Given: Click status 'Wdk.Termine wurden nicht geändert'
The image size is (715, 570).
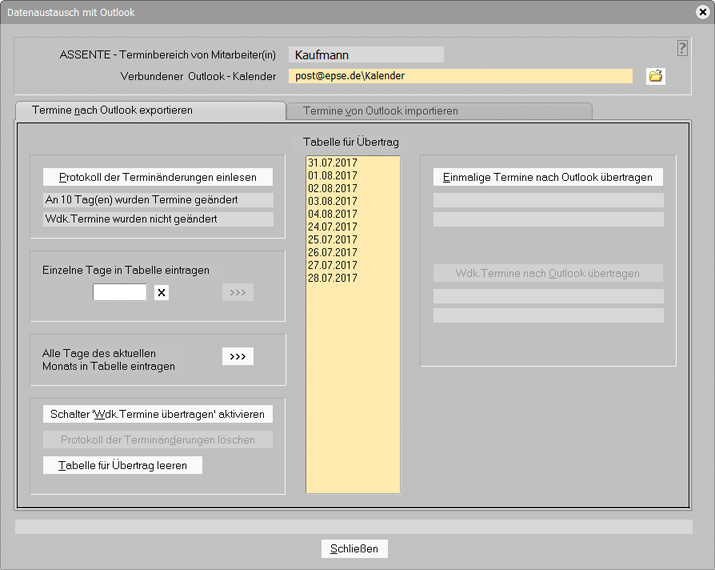Looking at the screenshot, I should [x=158, y=219].
